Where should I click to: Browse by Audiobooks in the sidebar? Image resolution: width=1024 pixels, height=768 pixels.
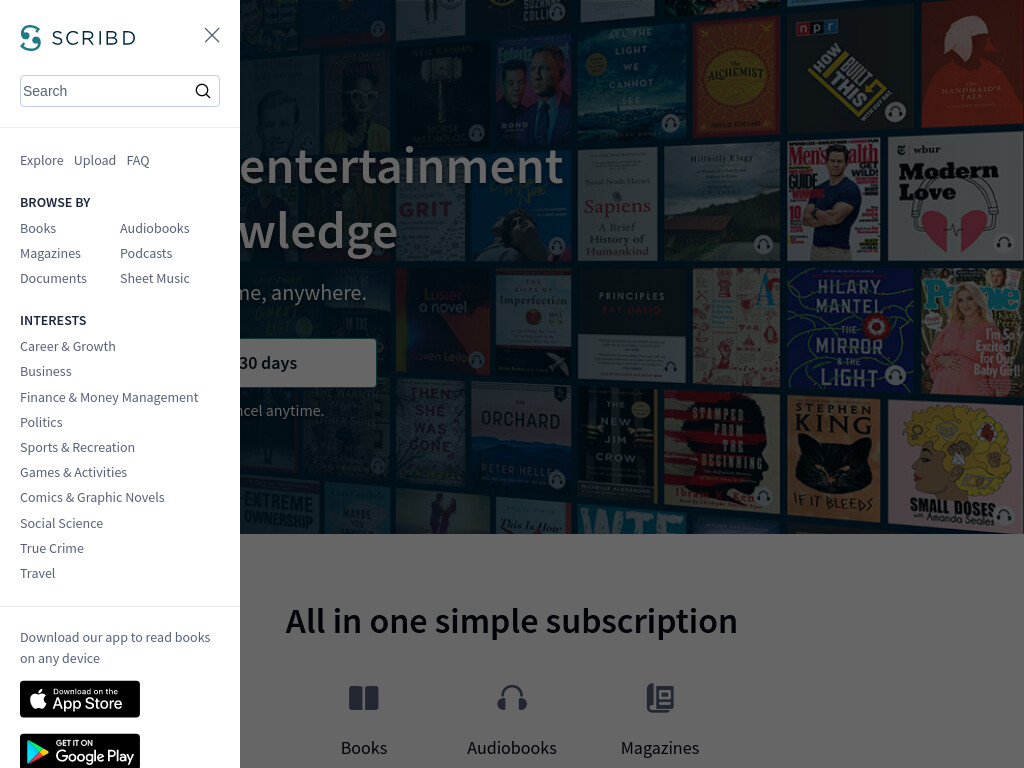[x=155, y=229]
